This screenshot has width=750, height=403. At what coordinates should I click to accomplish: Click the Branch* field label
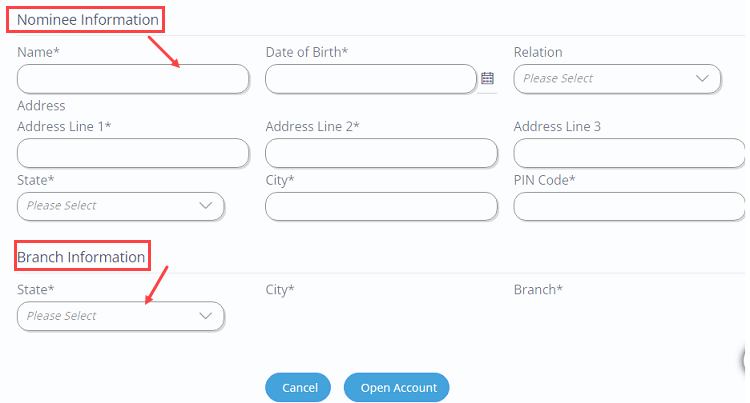pyautogui.click(x=538, y=290)
